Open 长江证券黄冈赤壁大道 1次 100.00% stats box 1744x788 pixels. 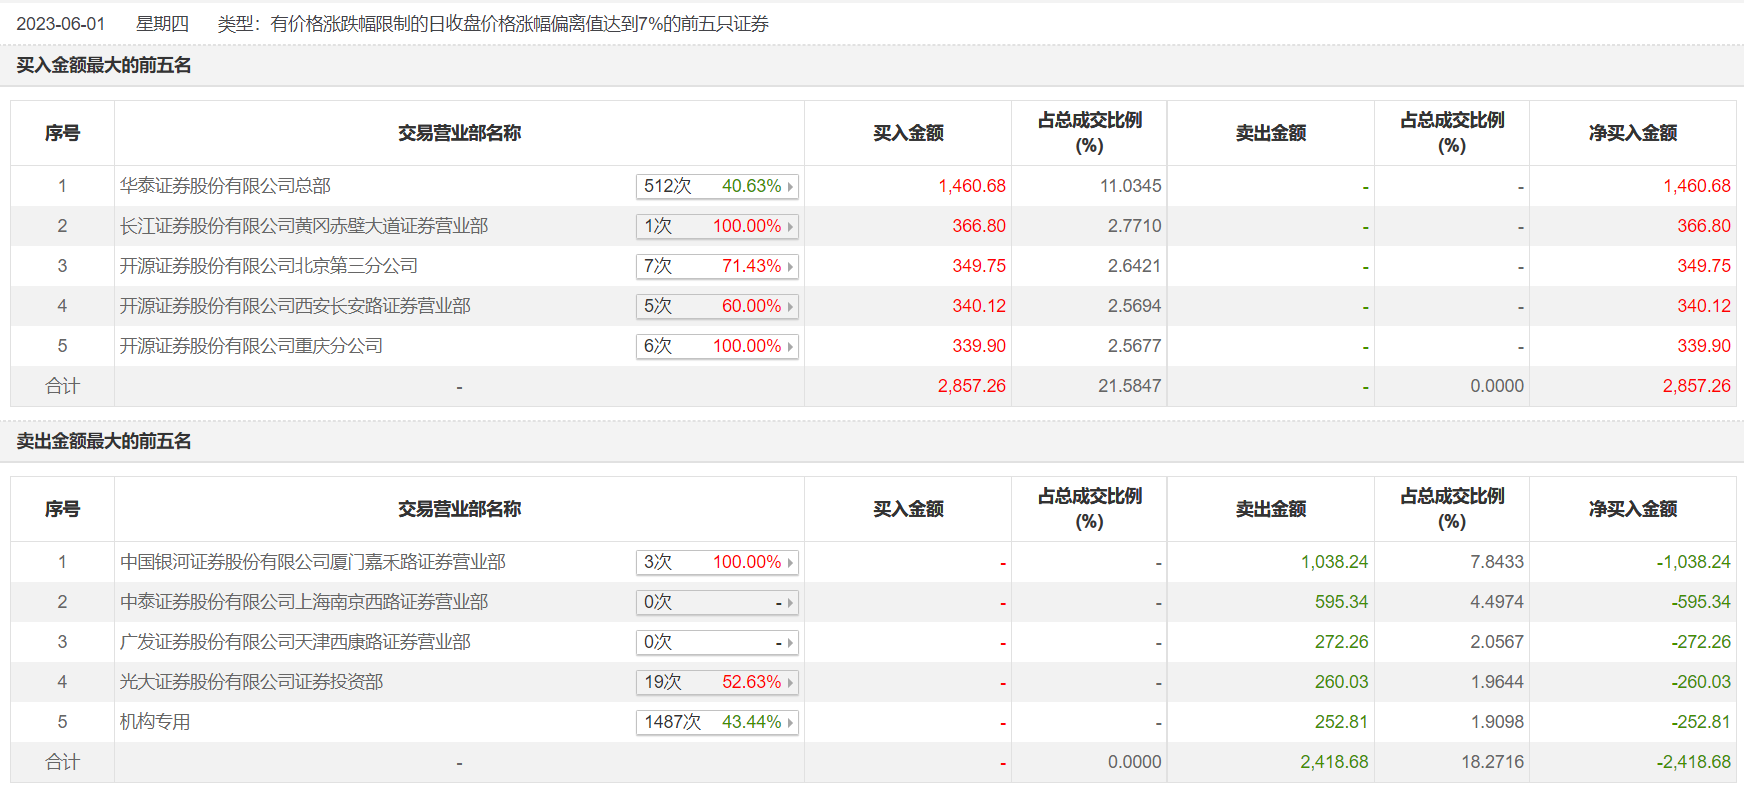717,227
